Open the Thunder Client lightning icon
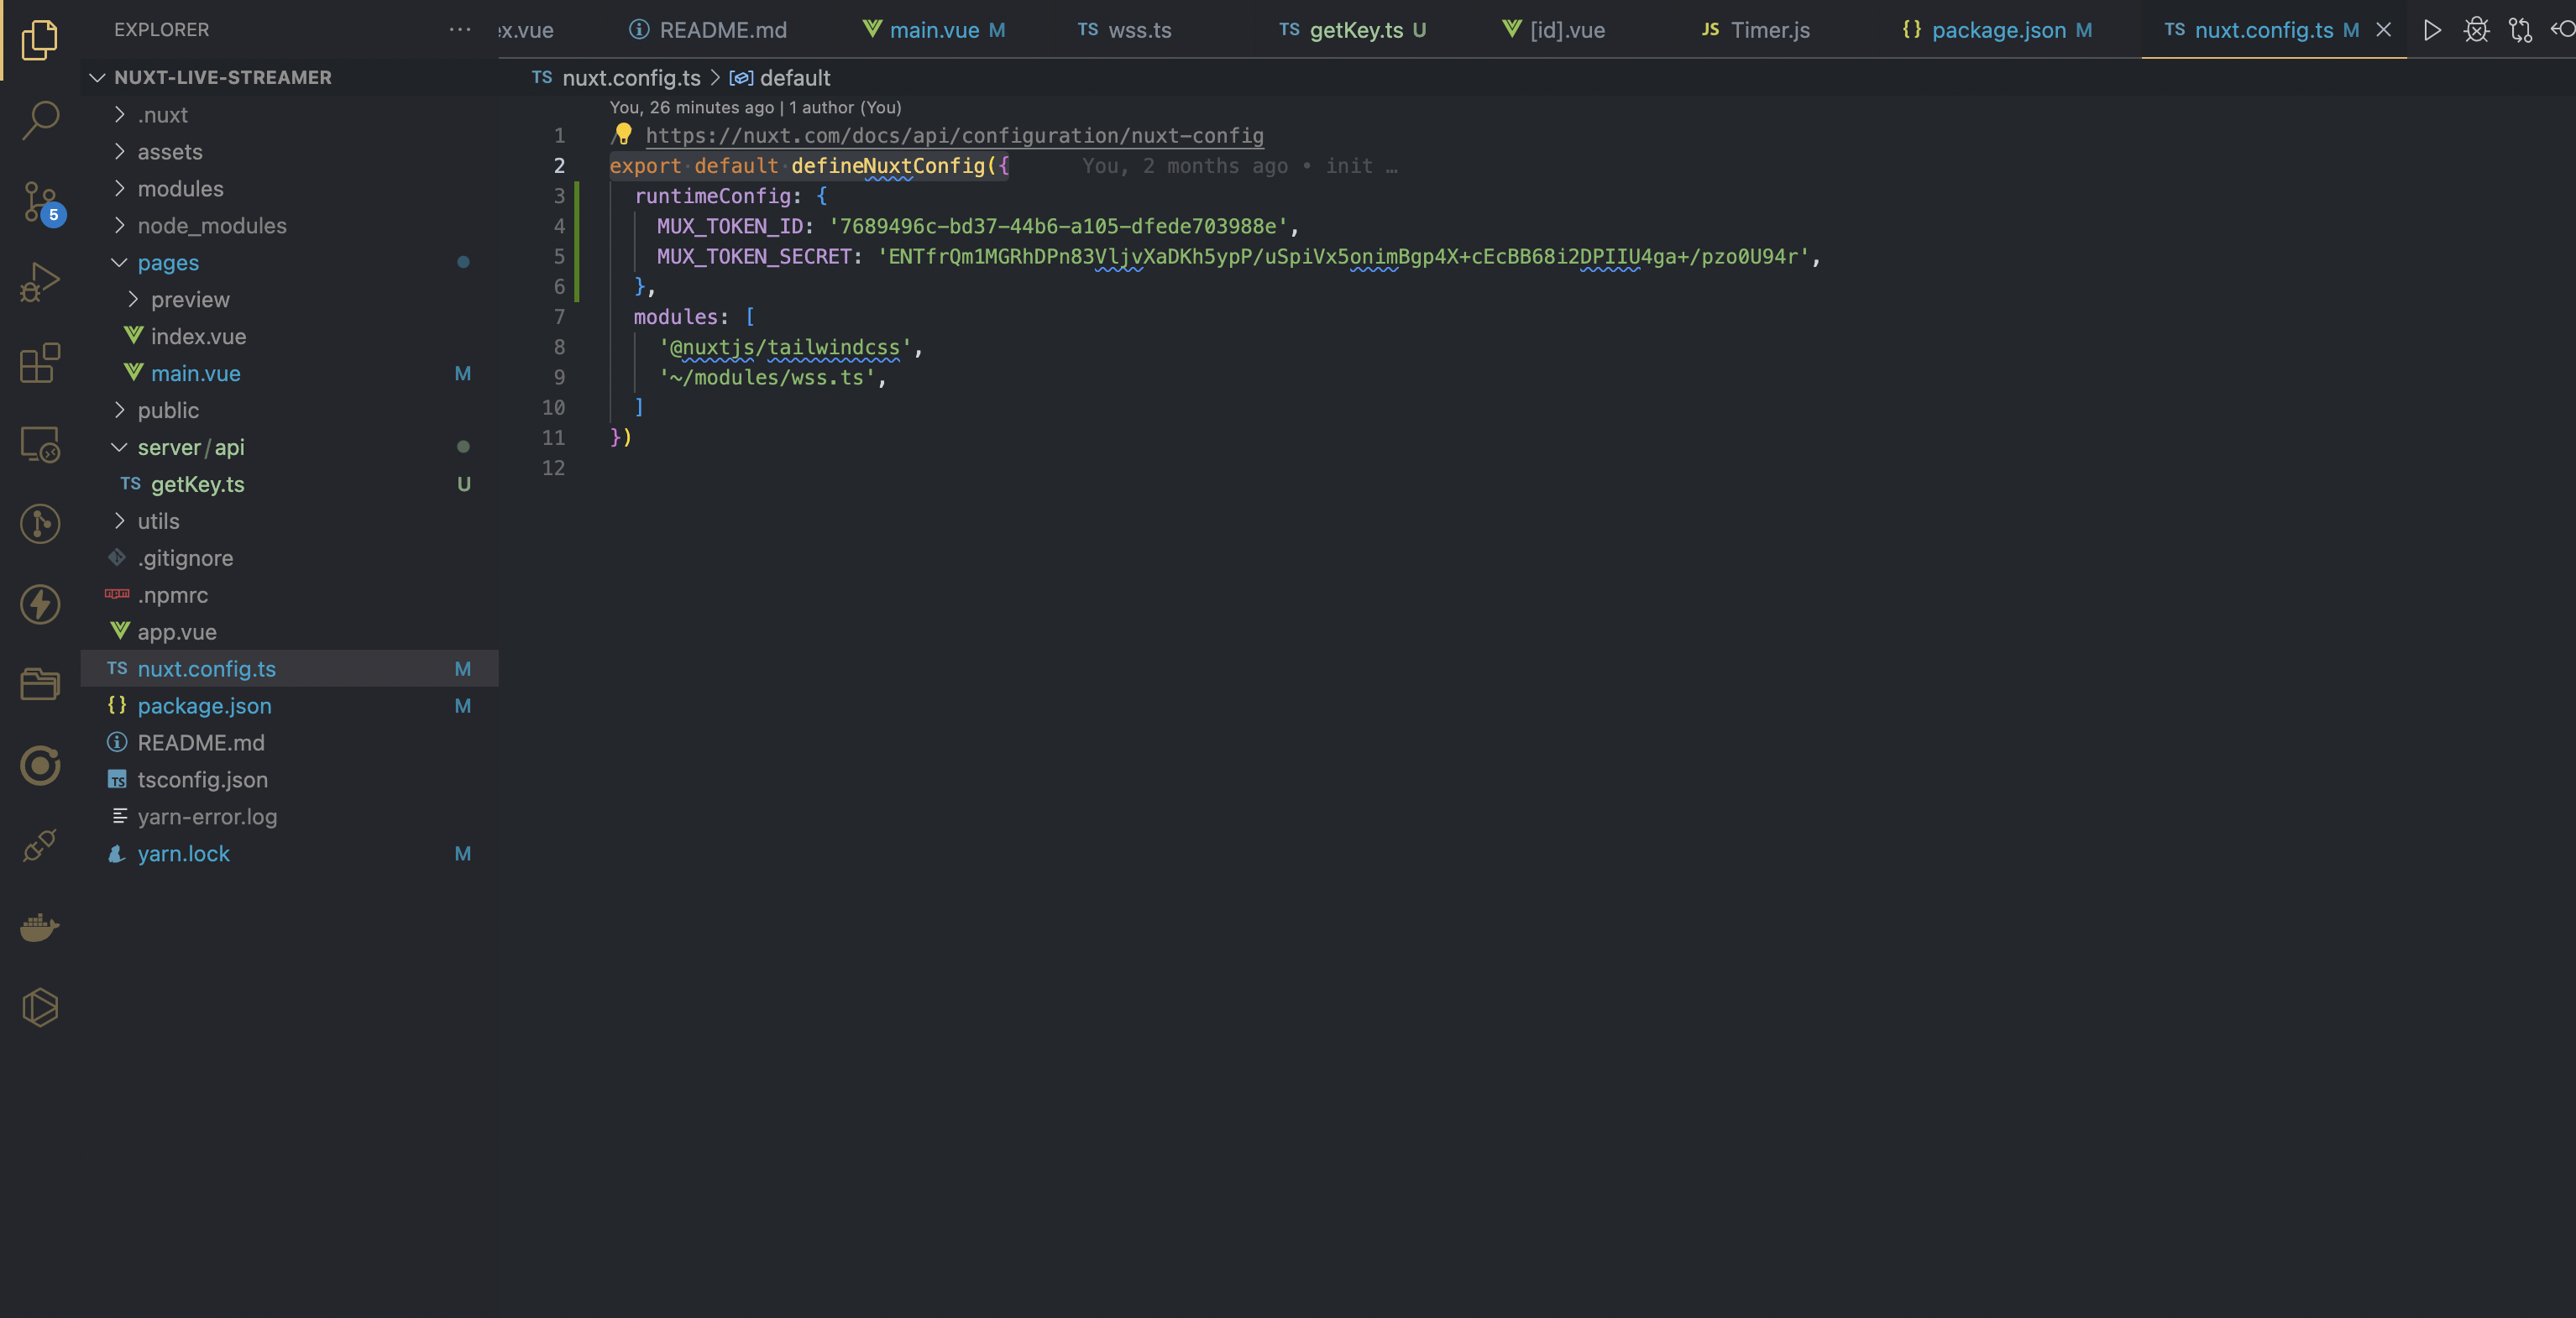 40,605
